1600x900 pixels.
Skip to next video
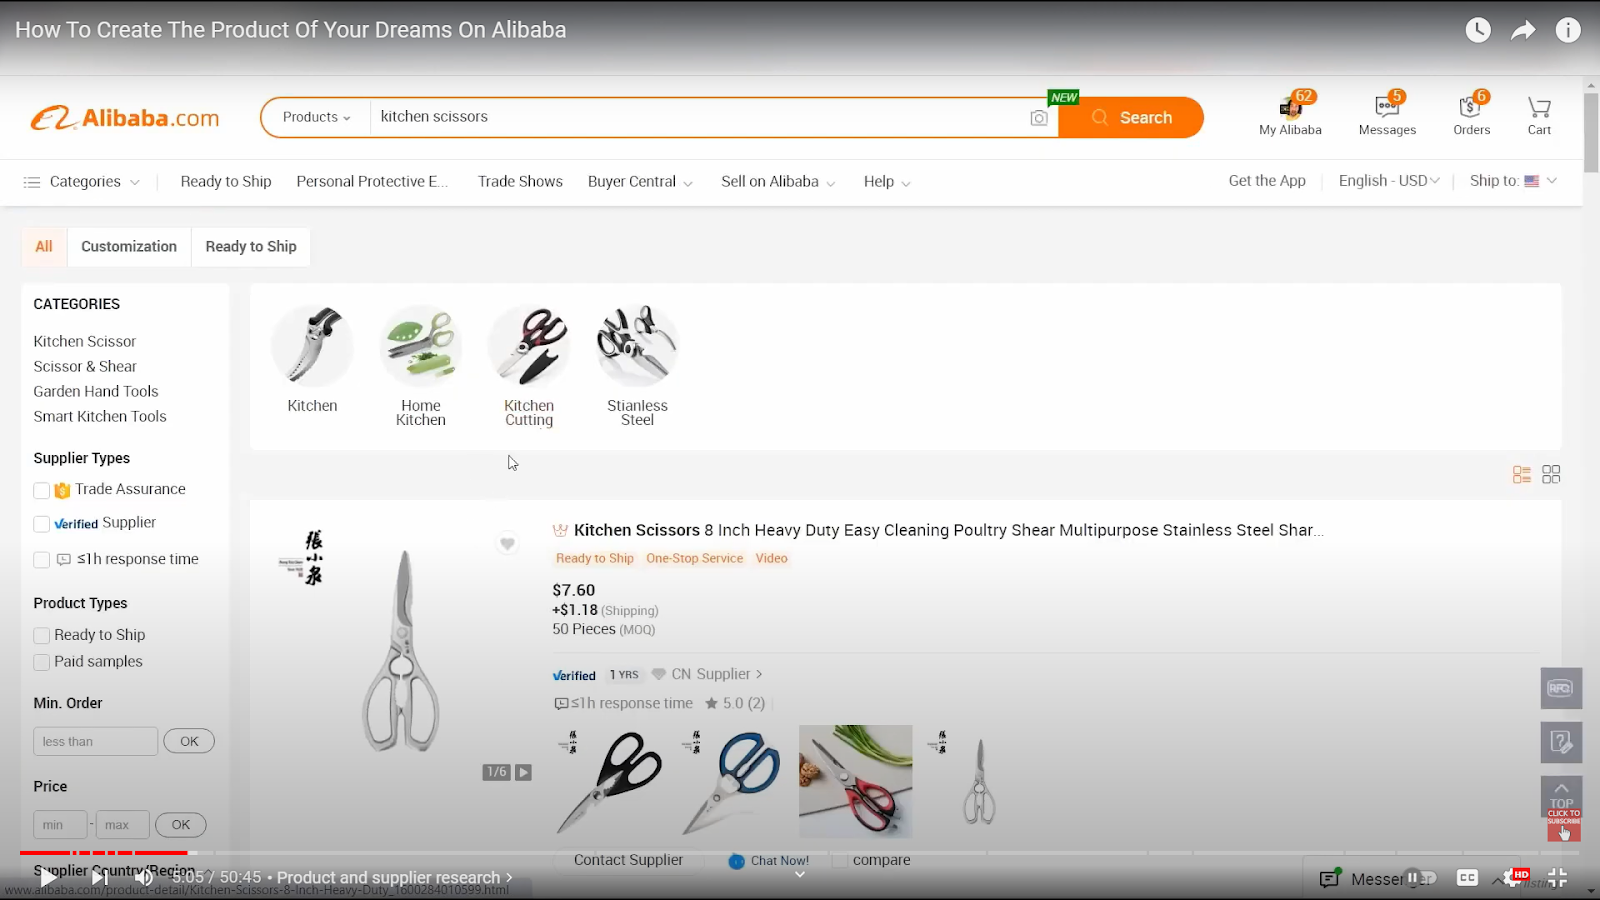click(99, 878)
